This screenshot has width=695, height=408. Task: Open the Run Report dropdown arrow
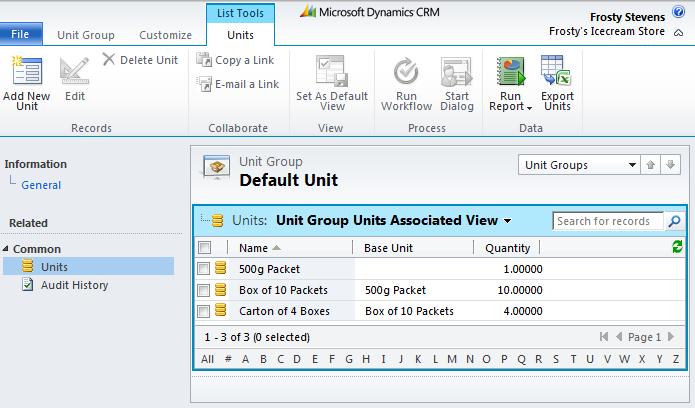click(x=529, y=108)
